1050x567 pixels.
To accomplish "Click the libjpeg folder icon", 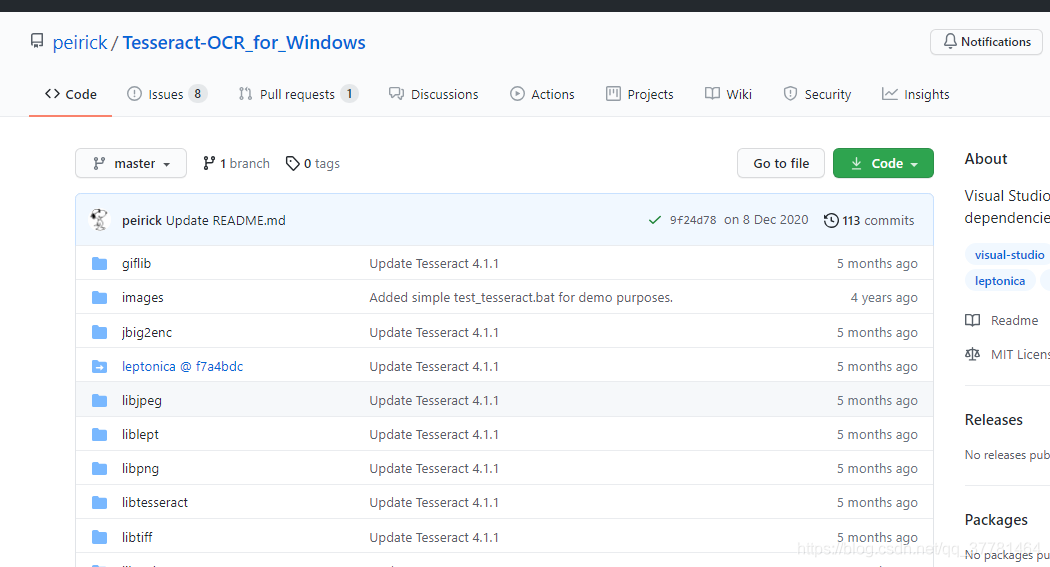I will 100,400.
